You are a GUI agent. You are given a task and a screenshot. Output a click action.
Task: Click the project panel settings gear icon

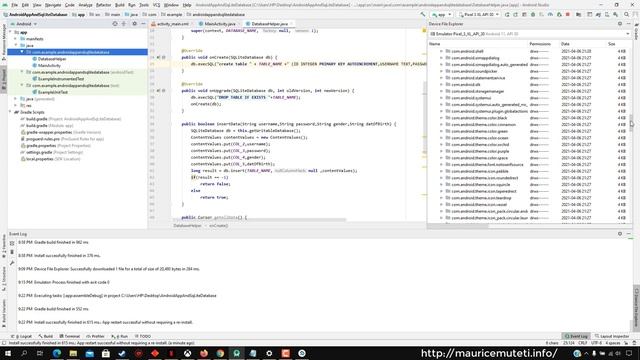point(134,24)
